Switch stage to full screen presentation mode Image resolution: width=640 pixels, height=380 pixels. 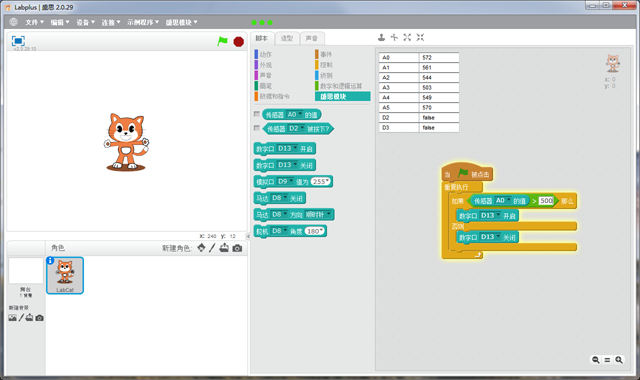click(18, 41)
